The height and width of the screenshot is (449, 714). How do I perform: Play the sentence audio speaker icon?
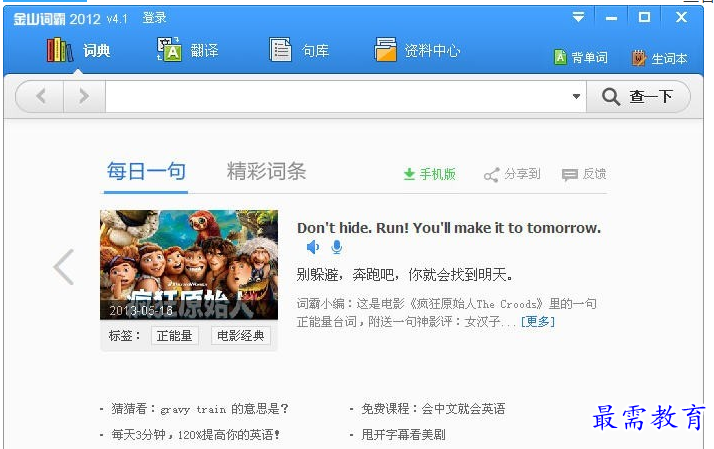pos(313,247)
